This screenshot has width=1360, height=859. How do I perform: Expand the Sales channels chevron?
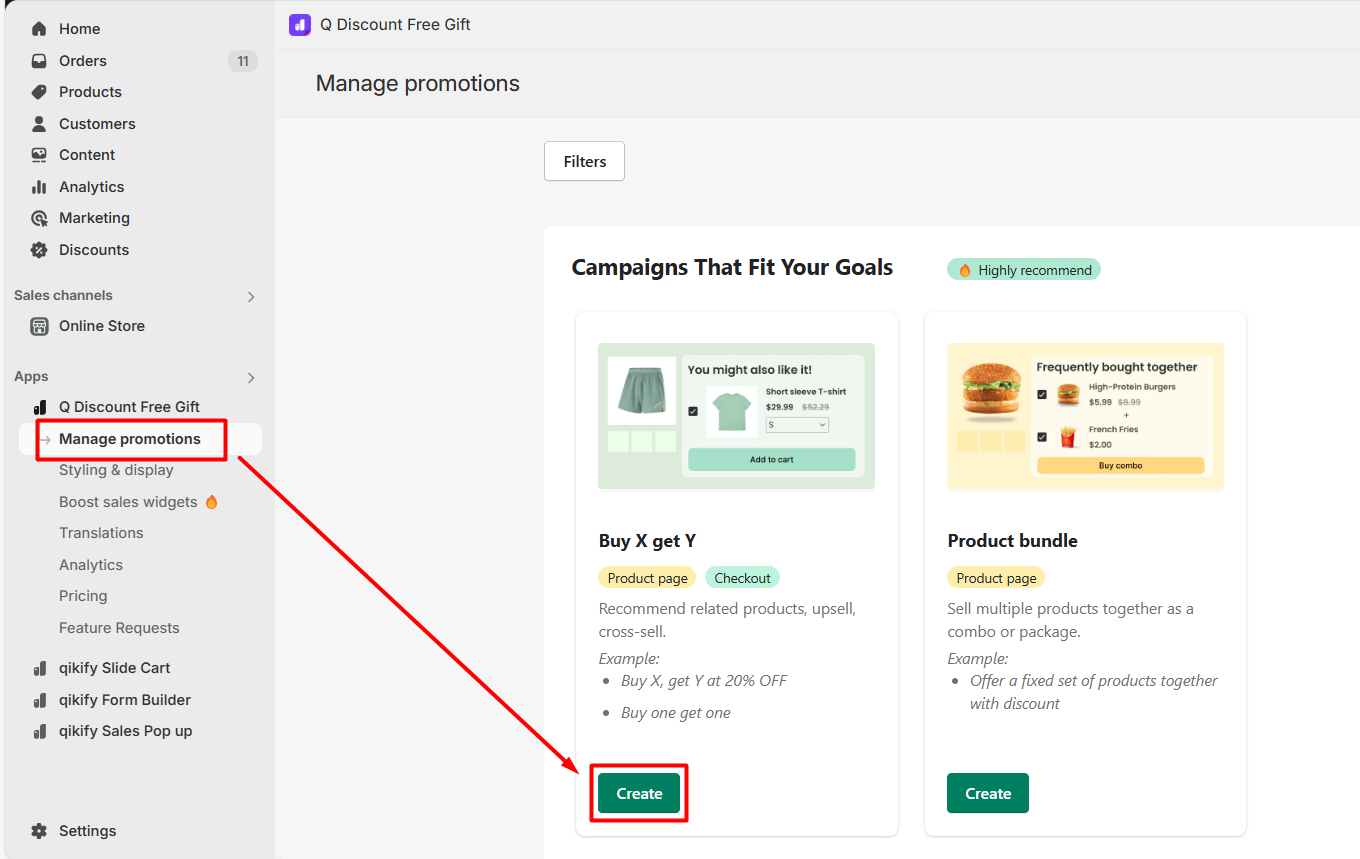pos(251,297)
